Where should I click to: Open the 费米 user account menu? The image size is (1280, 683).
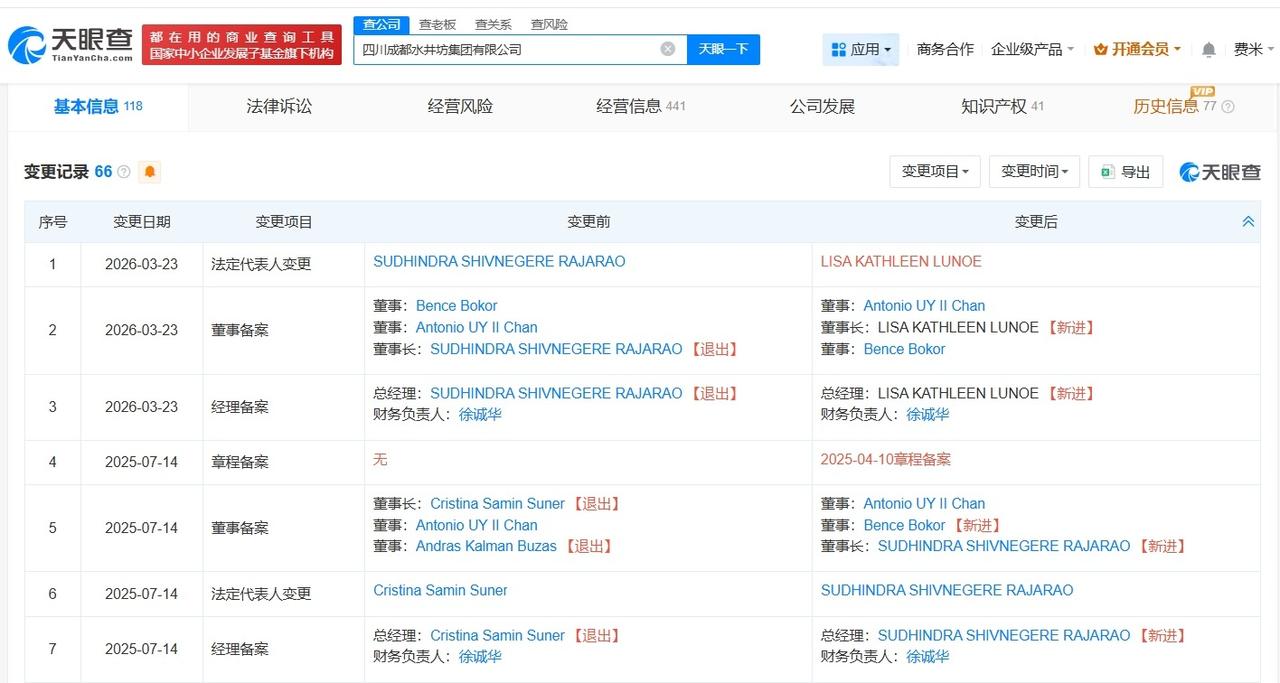tap(1254, 49)
